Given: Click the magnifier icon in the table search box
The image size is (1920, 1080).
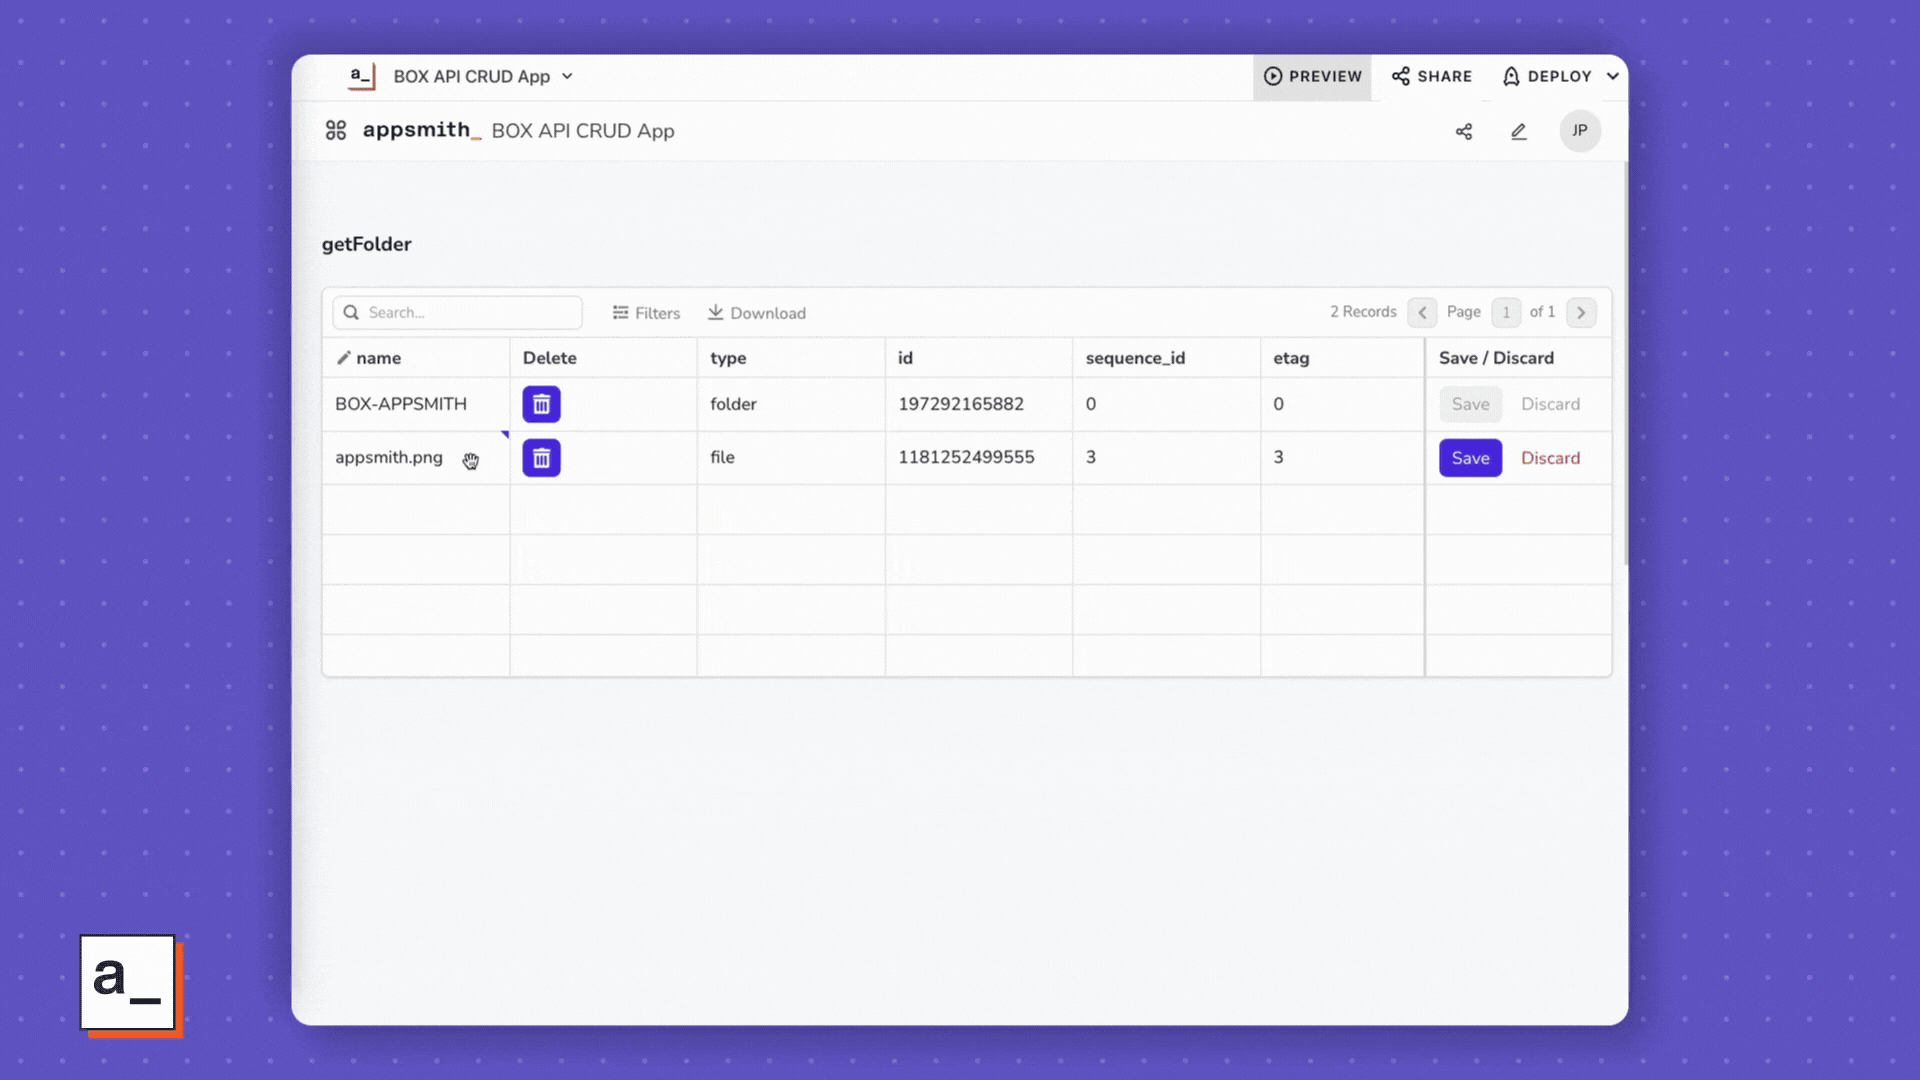Looking at the screenshot, I should 351,313.
